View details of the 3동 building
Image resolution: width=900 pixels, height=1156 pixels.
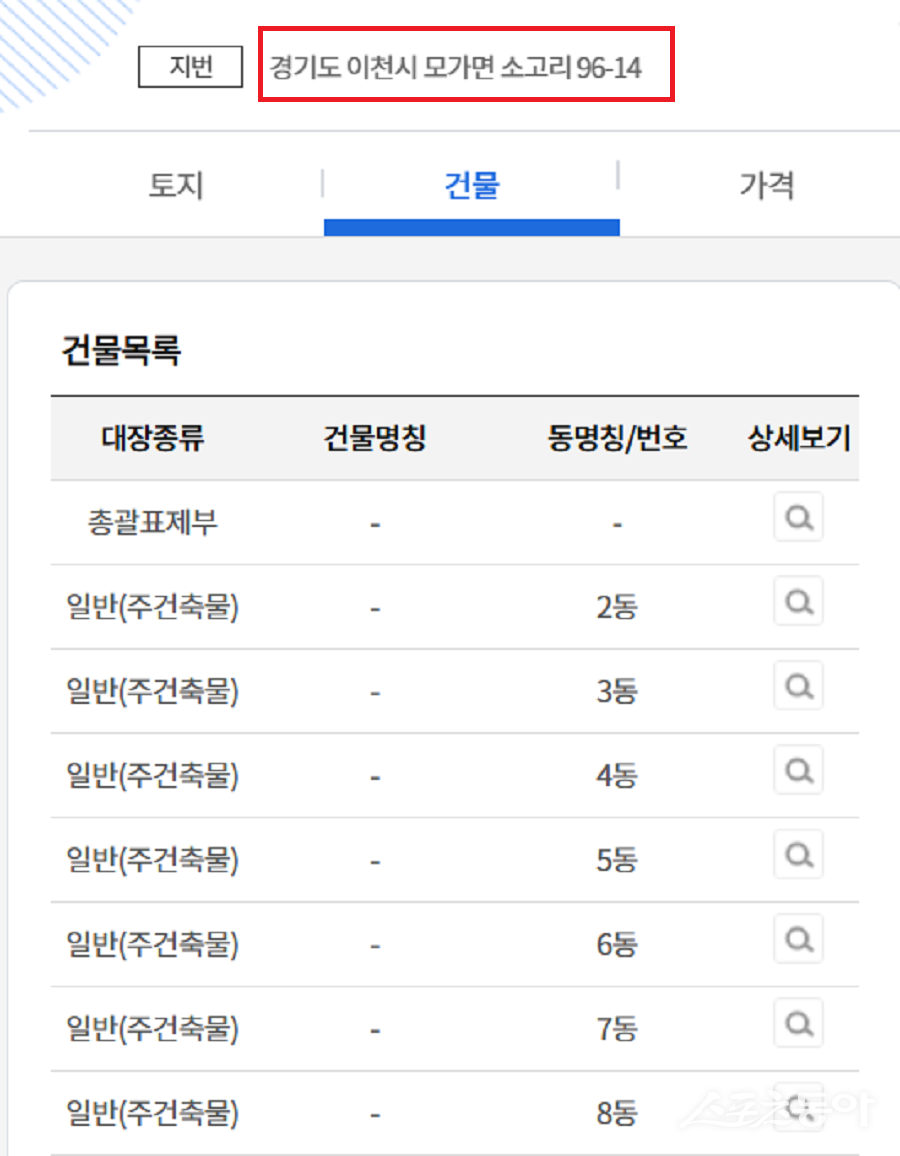pyautogui.click(x=798, y=686)
